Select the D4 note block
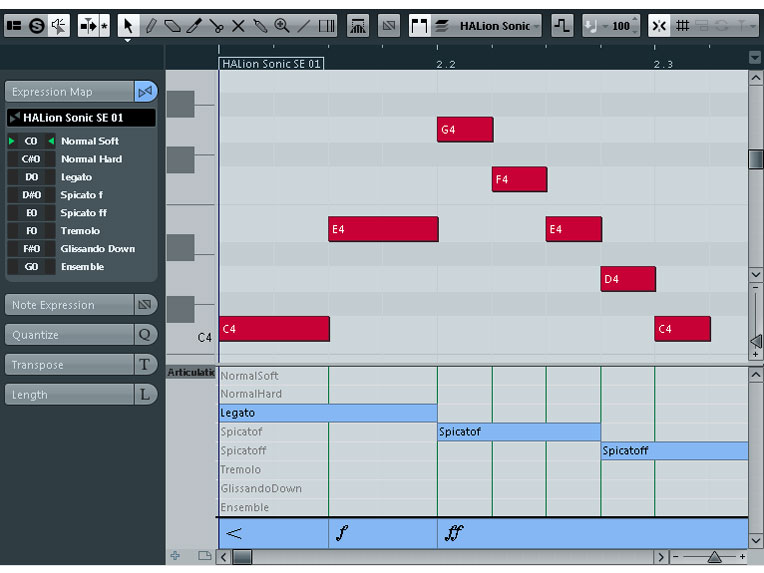764x573 pixels. click(628, 279)
